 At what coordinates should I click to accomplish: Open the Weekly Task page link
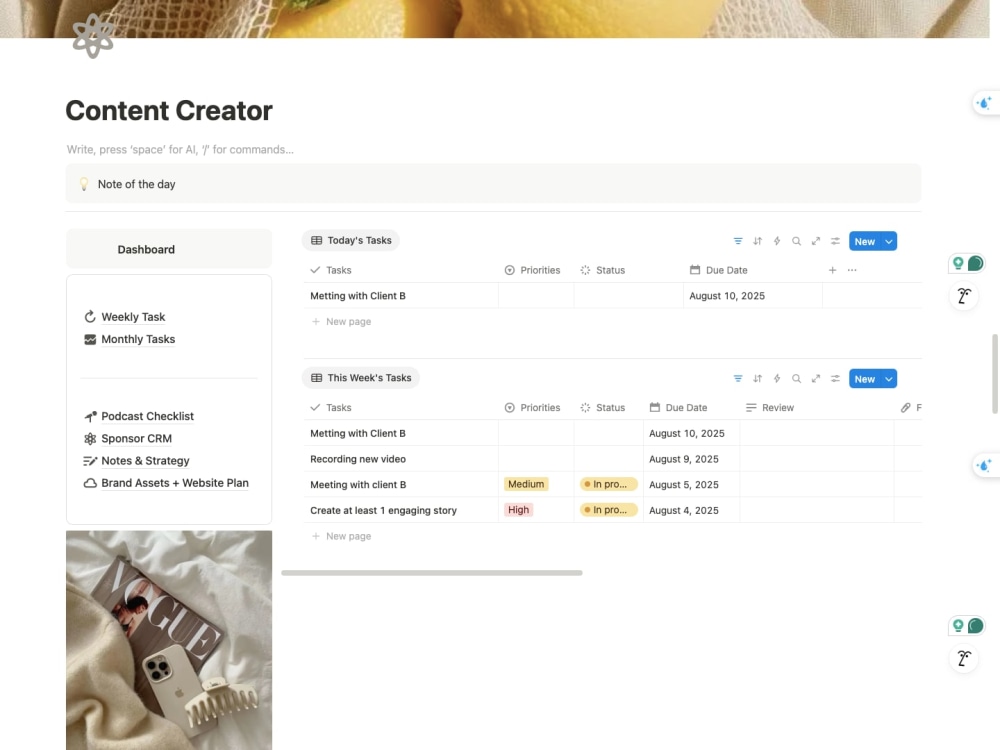[x=133, y=317]
